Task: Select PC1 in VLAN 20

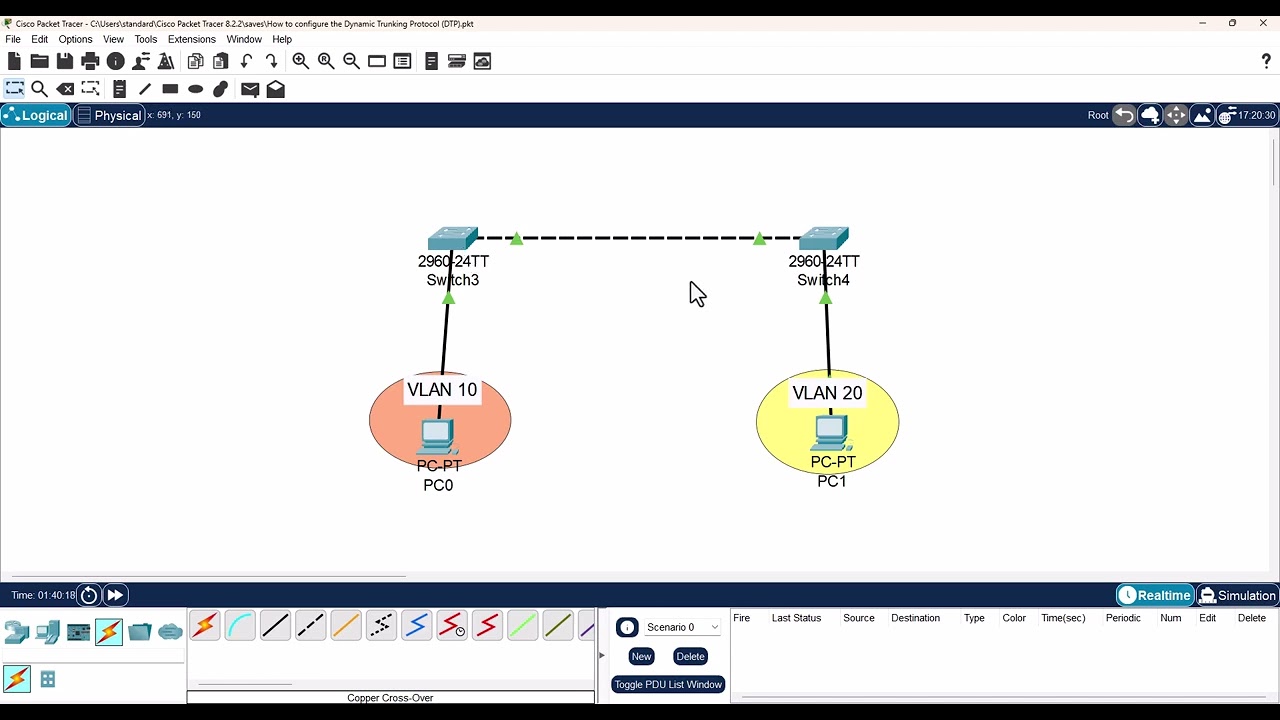Action: (x=831, y=433)
